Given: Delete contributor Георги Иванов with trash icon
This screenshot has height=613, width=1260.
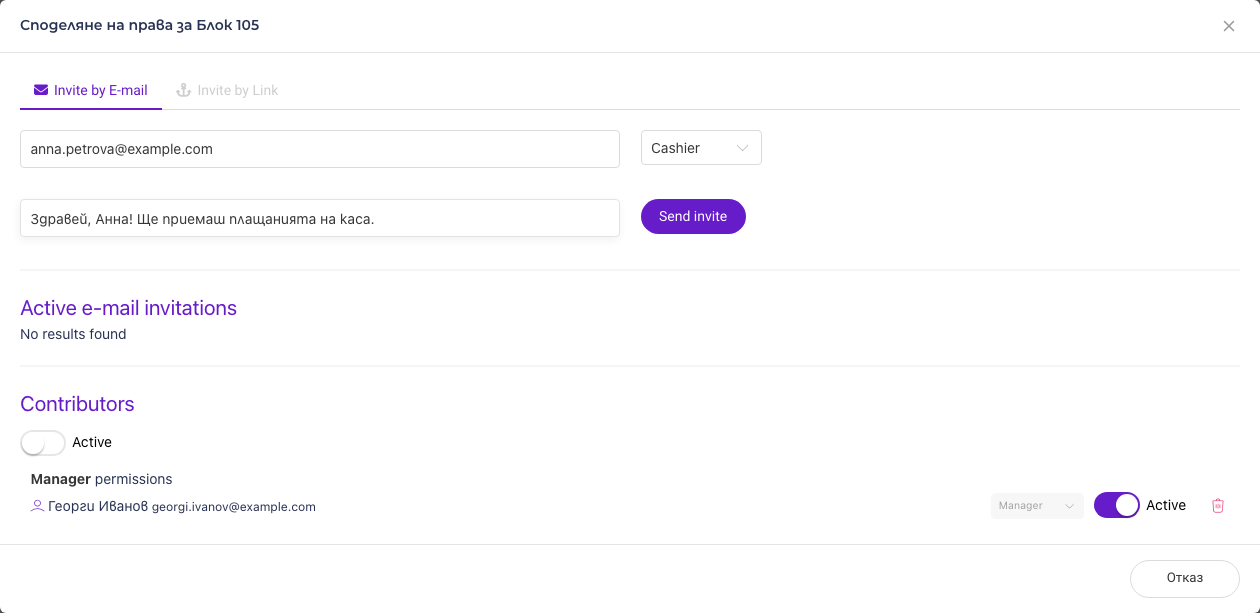Looking at the screenshot, I should [x=1217, y=506].
